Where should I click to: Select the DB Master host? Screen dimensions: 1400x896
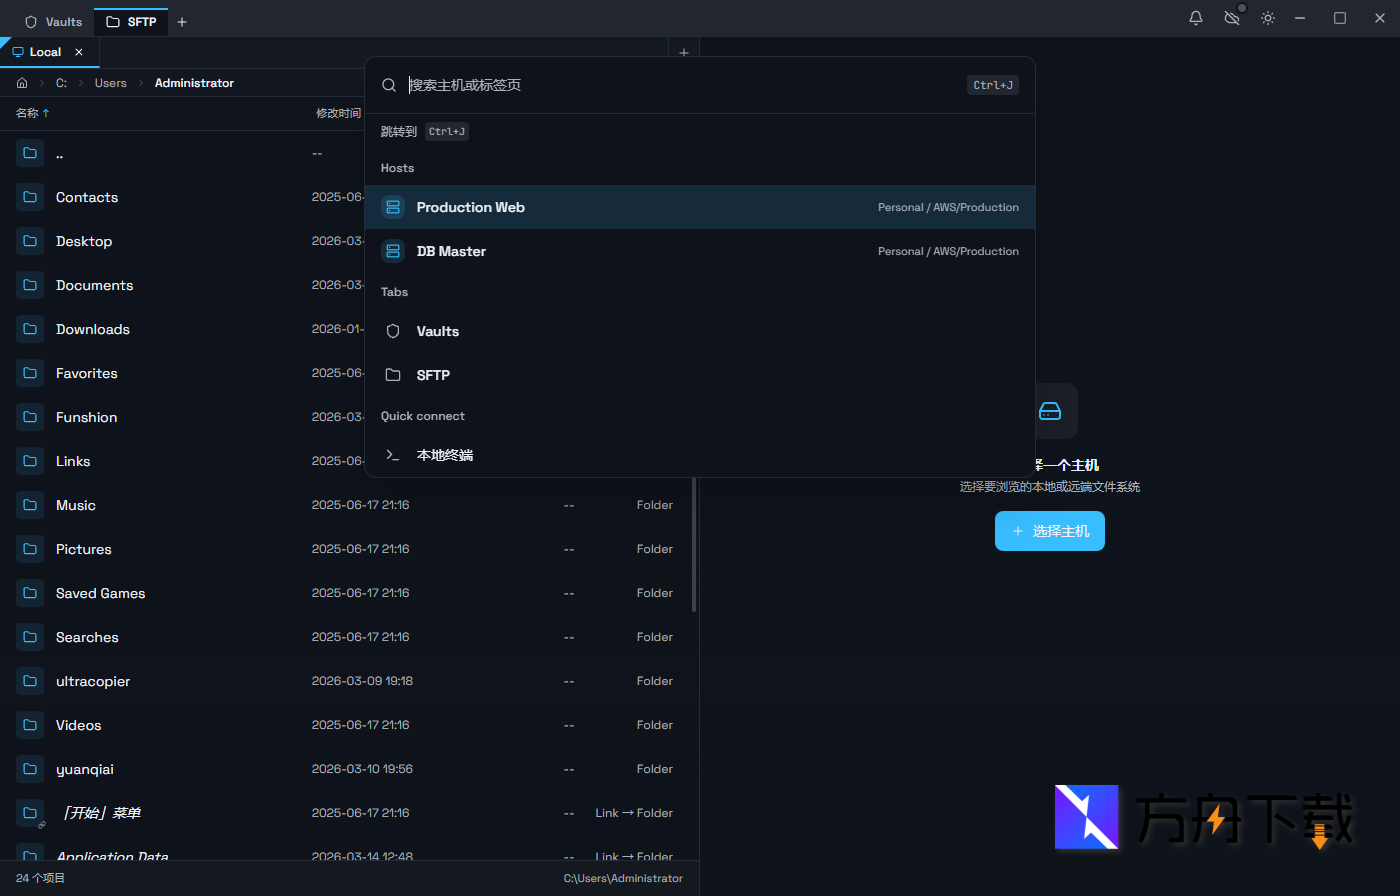(699, 251)
